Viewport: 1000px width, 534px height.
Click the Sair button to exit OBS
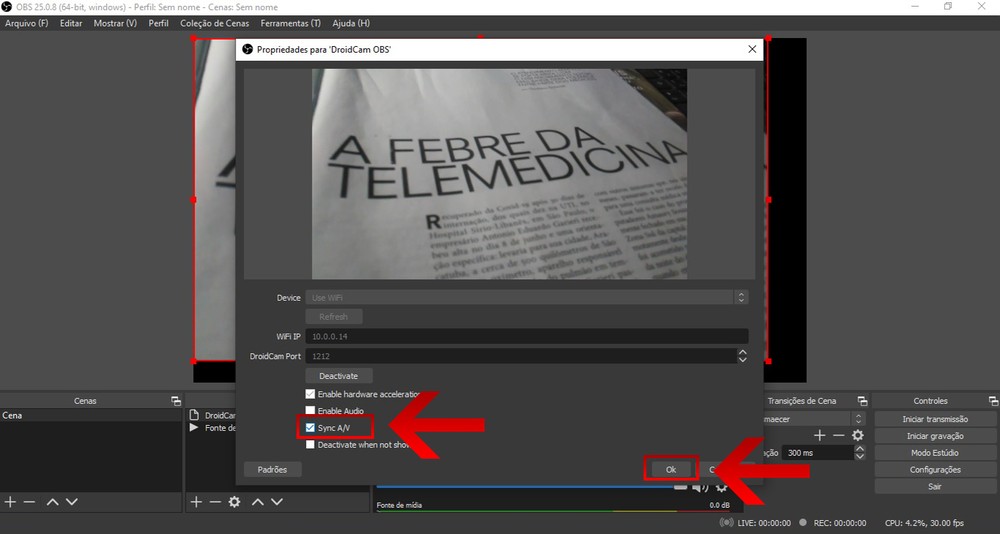935,486
